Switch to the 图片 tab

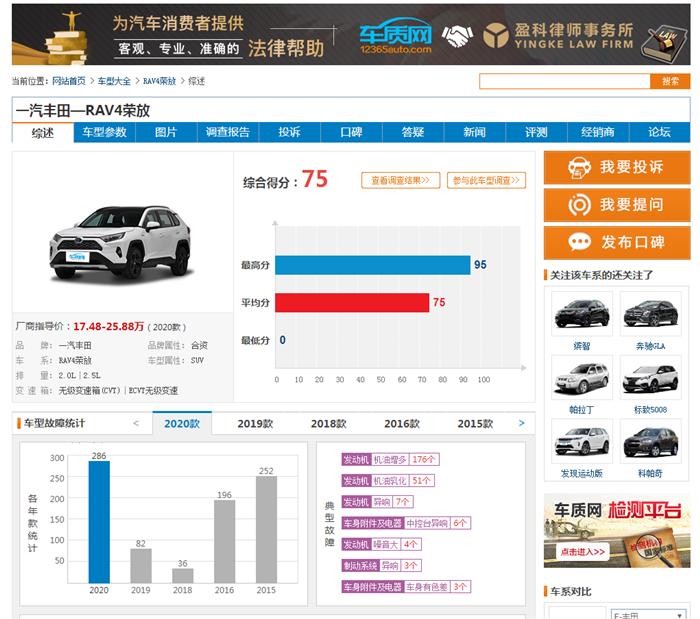166,133
